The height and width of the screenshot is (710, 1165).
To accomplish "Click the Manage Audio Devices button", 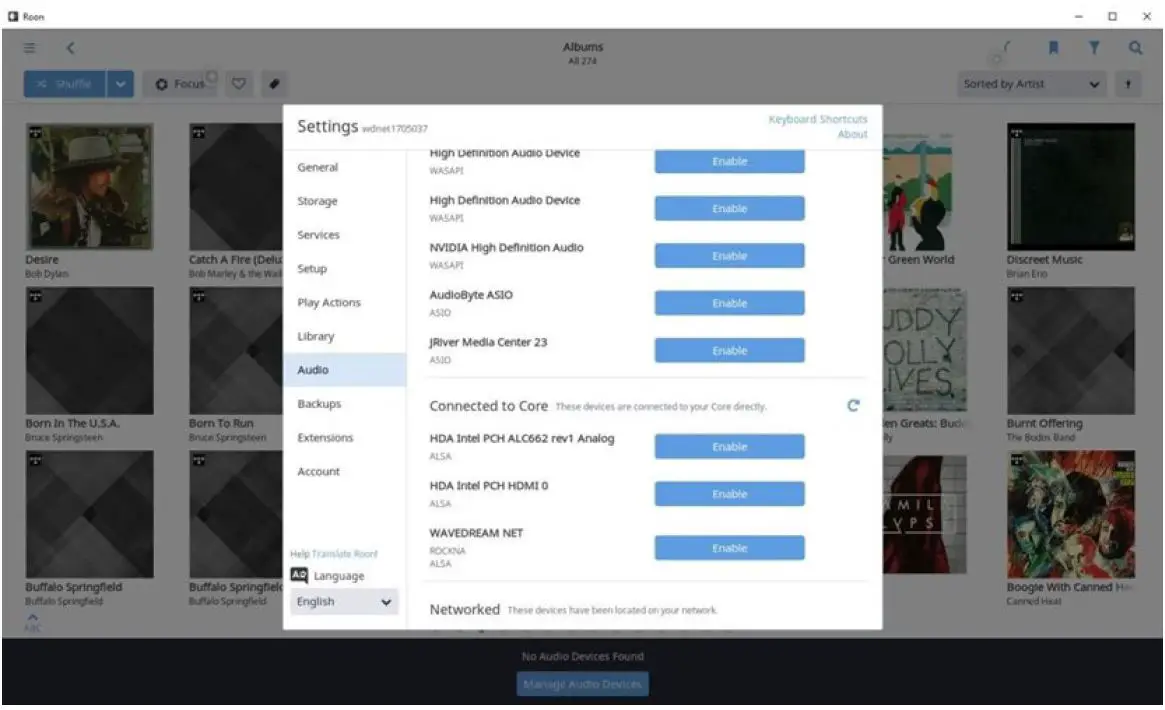I will pyautogui.click(x=582, y=684).
